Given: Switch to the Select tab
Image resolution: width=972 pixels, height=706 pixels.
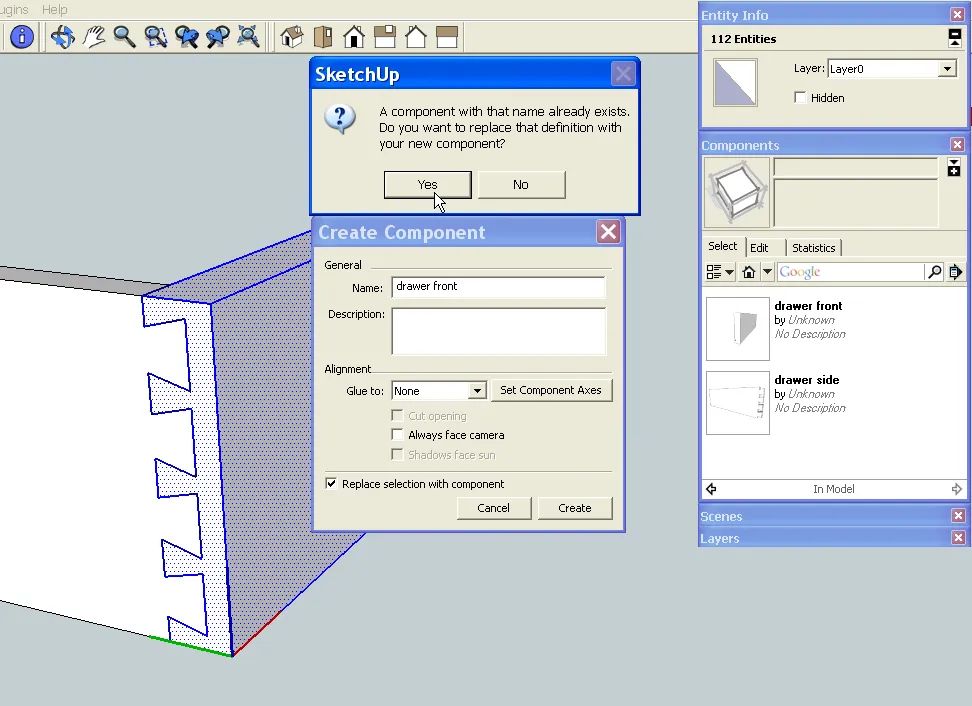Looking at the screenshot, I should tap(723, 246).
